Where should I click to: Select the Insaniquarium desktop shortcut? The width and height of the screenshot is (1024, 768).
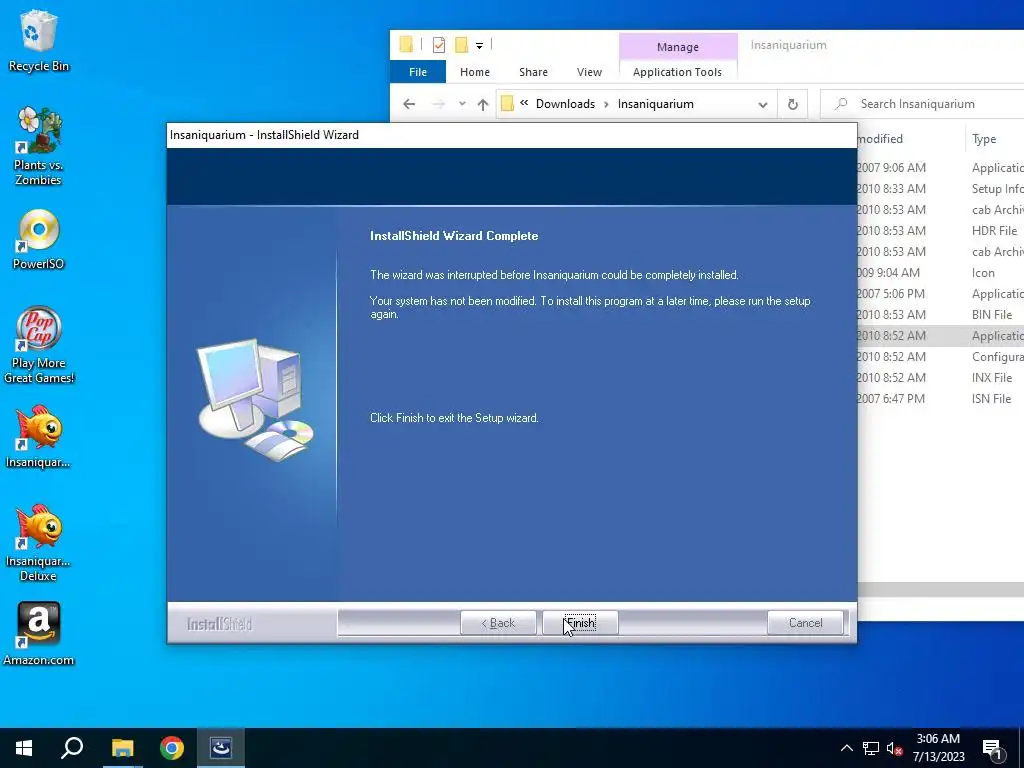(39, 436)
